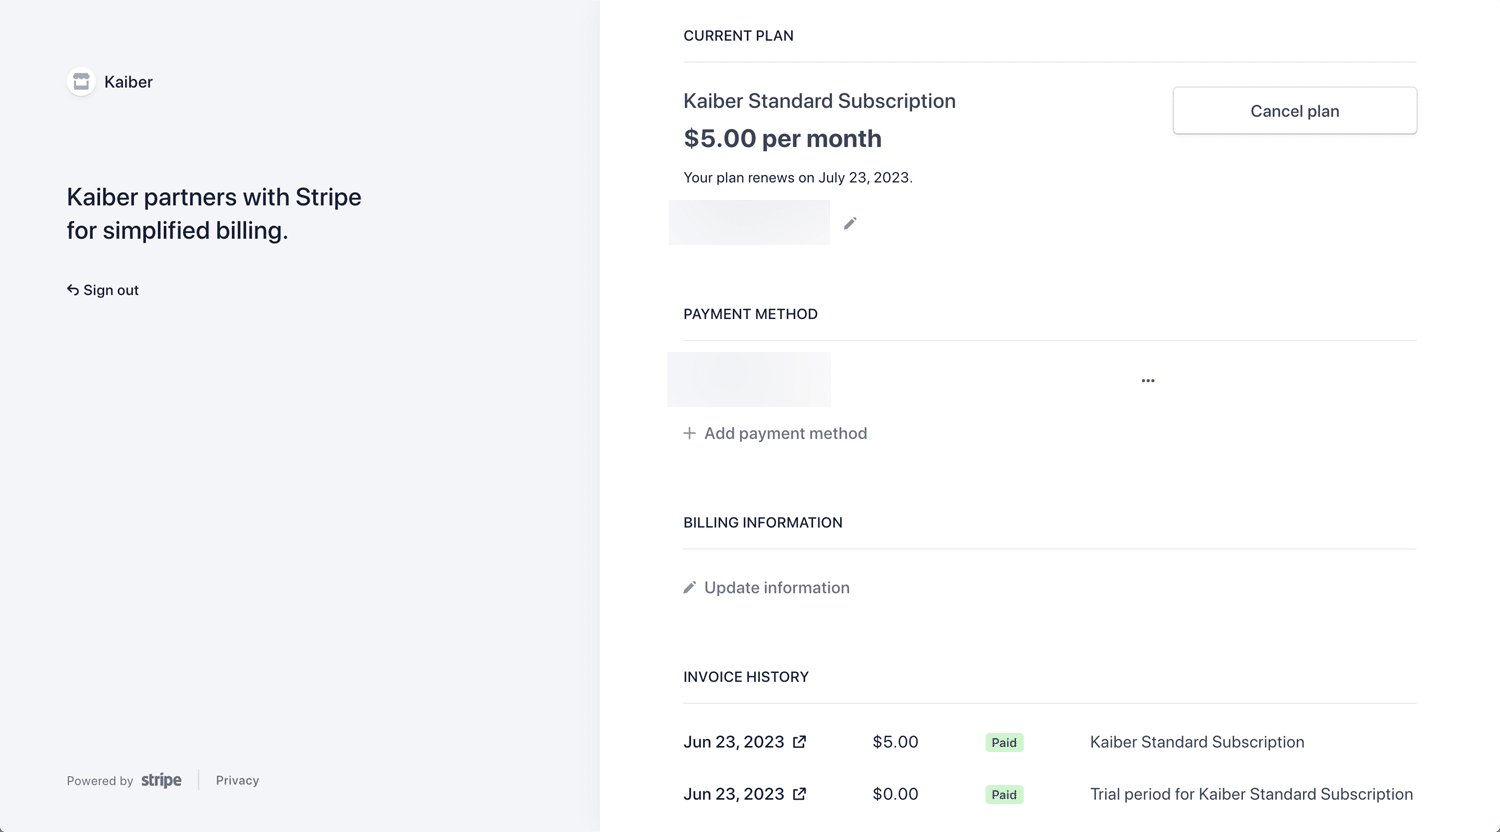The width and height of the screenshot is (1500, 832).
Task: Click the pencil icon beside Update information
Action: 689,588
